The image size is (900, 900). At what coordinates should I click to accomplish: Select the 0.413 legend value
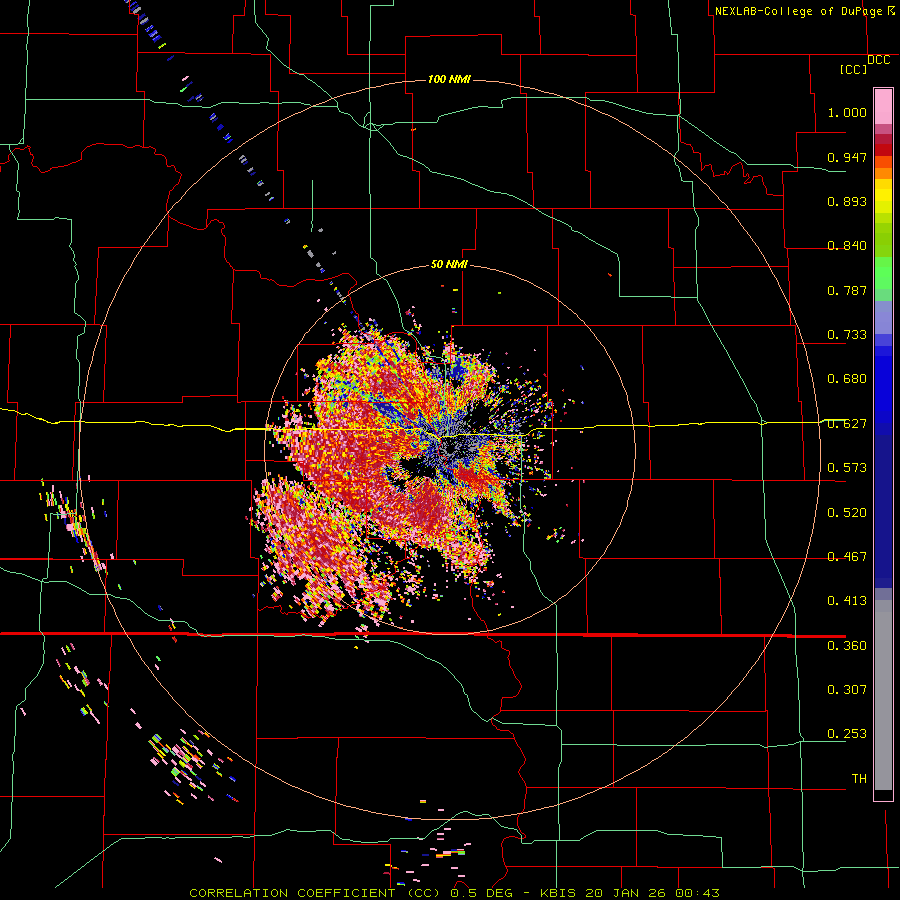tap(847, 601)
